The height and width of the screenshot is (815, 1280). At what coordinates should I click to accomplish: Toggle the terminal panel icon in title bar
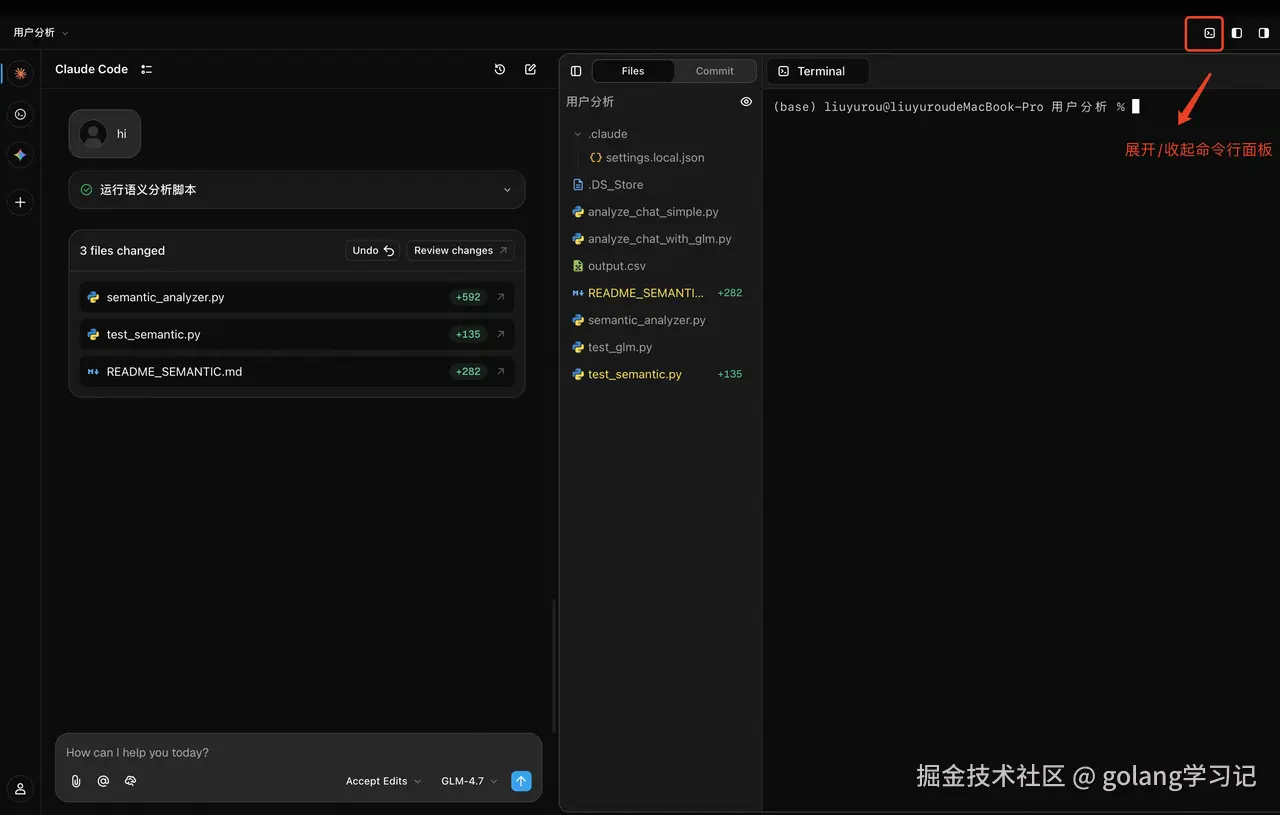(x=1209, y=33)
